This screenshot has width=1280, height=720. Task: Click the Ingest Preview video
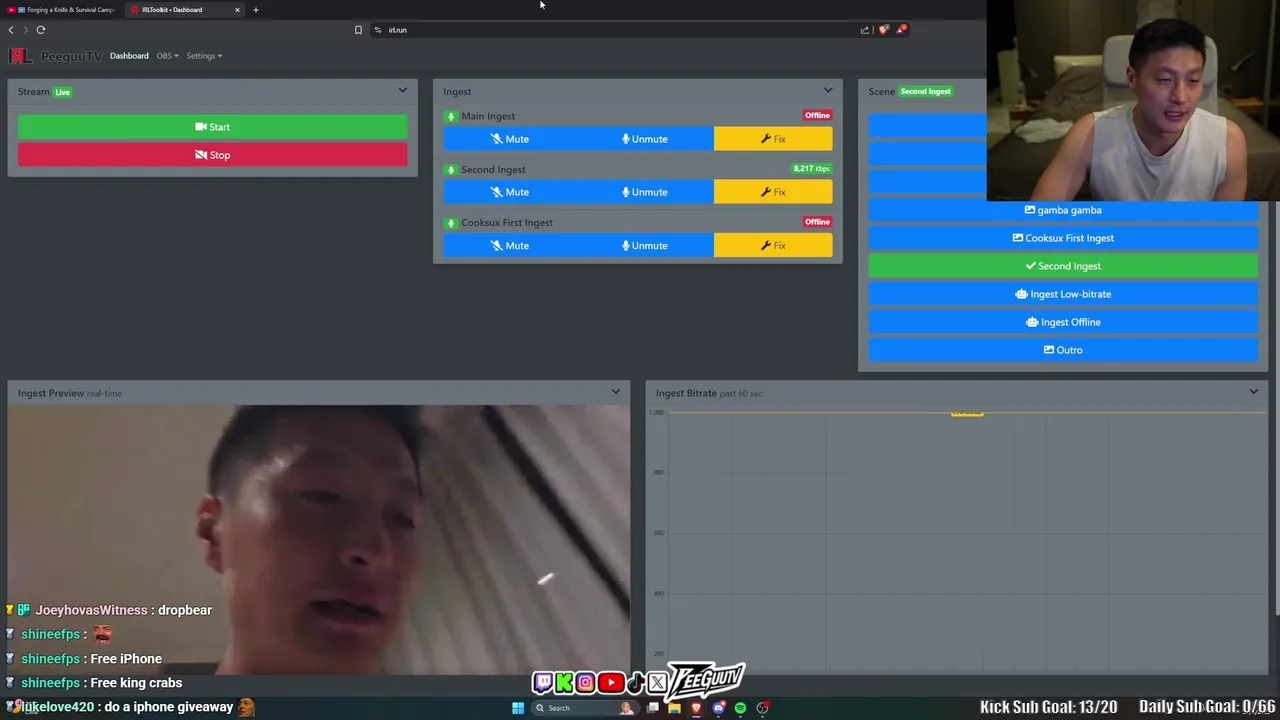point(319,540)
